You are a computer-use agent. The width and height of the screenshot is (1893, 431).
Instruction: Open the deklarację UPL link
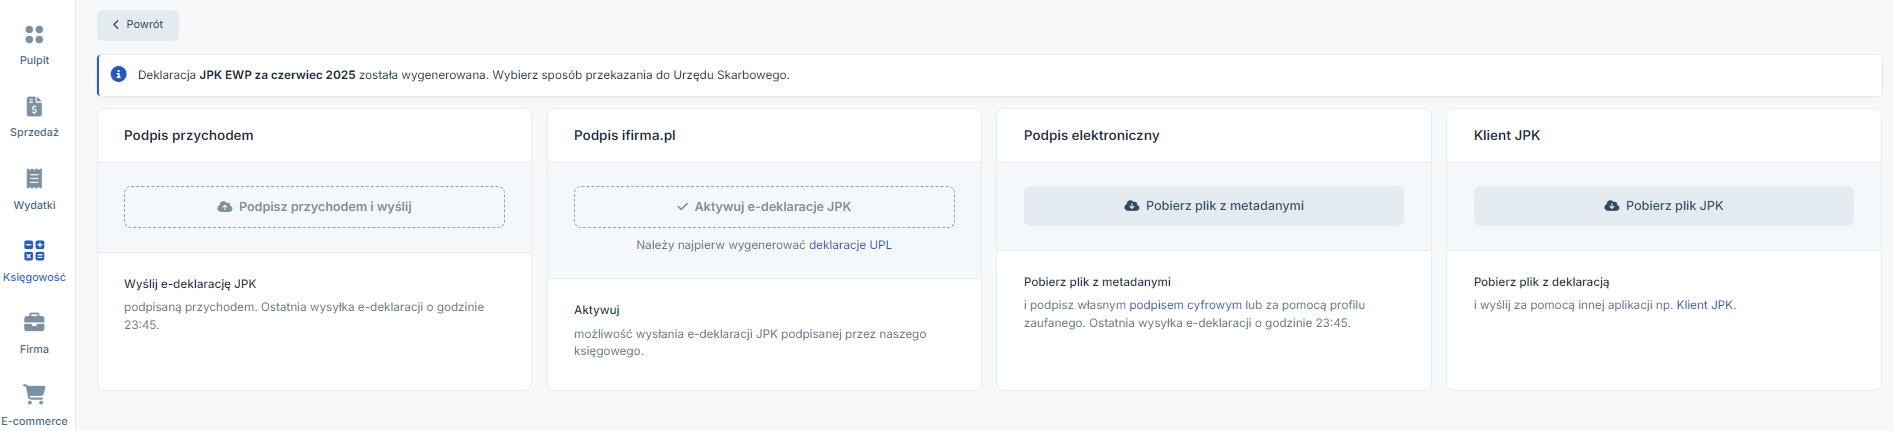850,245
